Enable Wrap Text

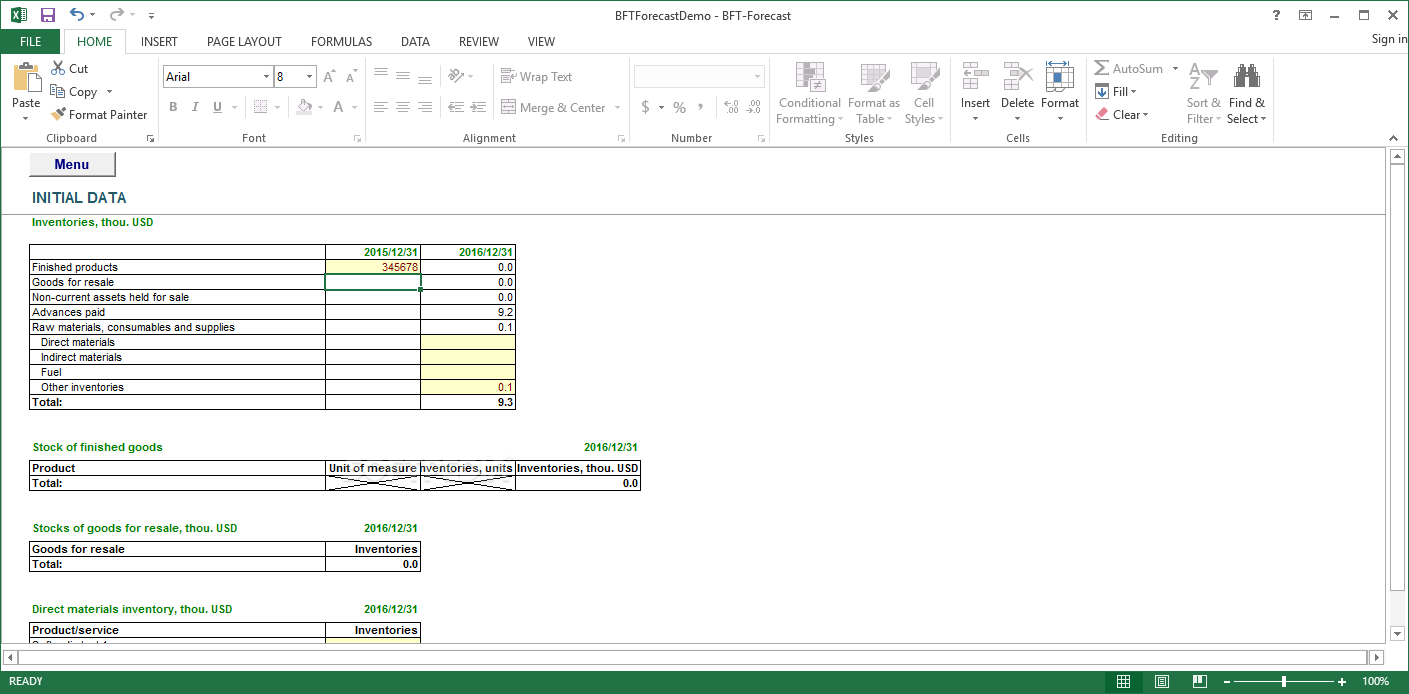tap(536, 76)
